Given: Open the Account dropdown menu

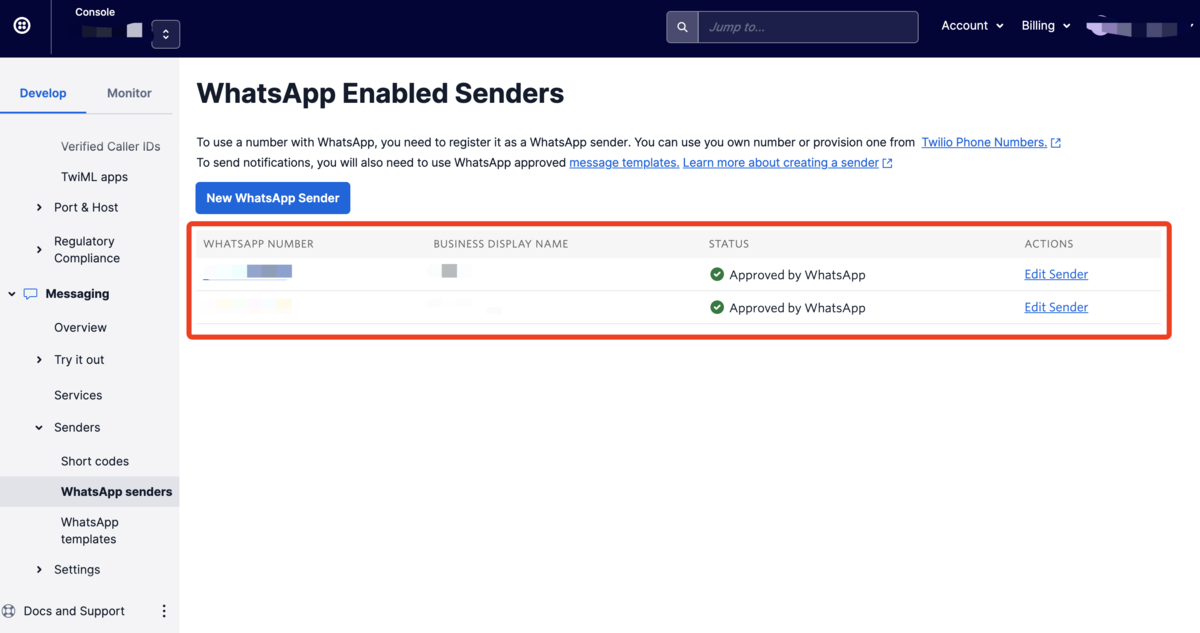Looking at the screenshot, I should pyautogui.click(x=972, y=26).
